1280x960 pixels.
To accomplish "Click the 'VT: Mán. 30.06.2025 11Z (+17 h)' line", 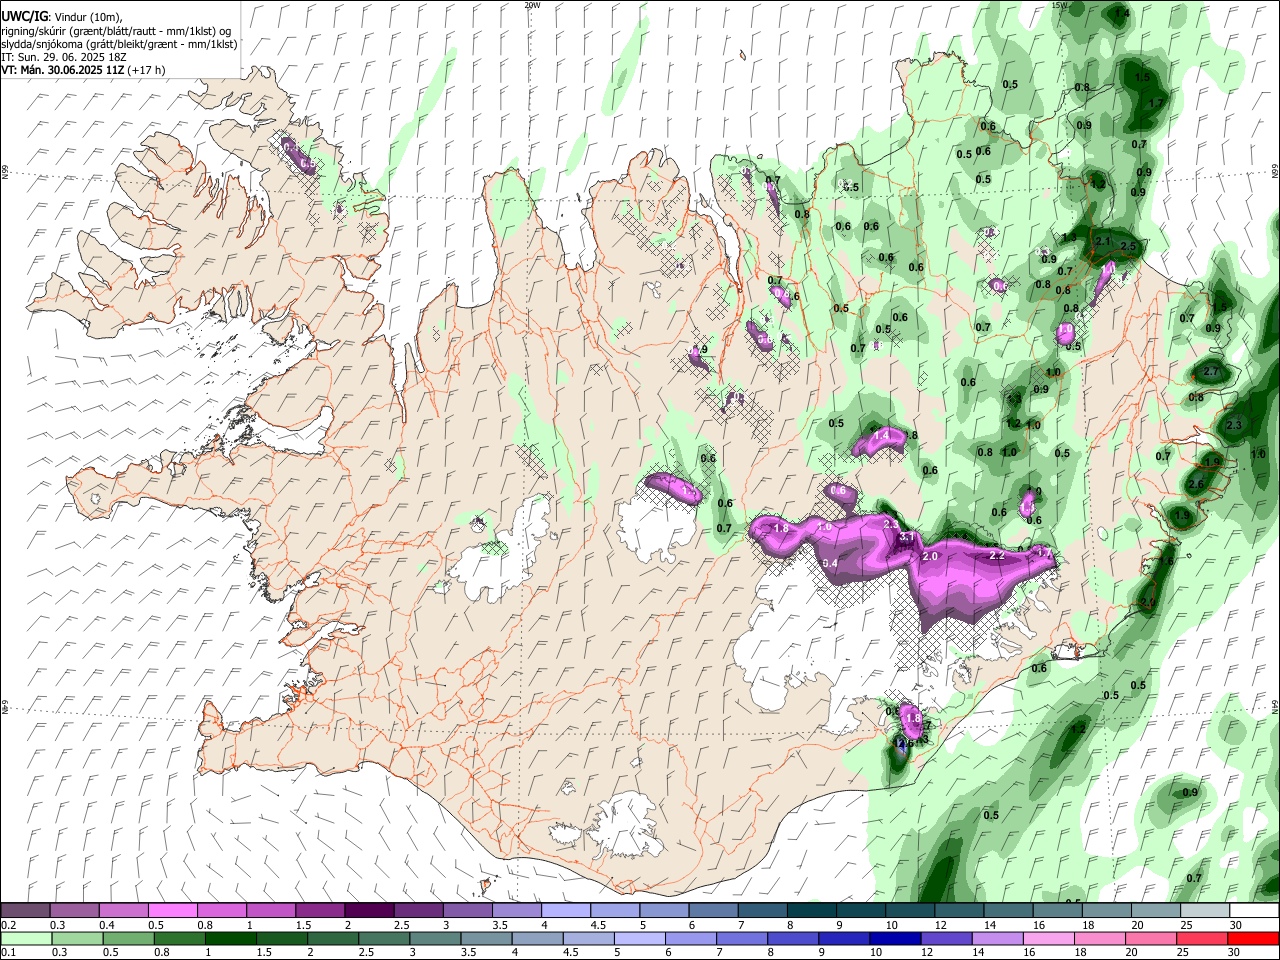I will (x=83, y=70).
